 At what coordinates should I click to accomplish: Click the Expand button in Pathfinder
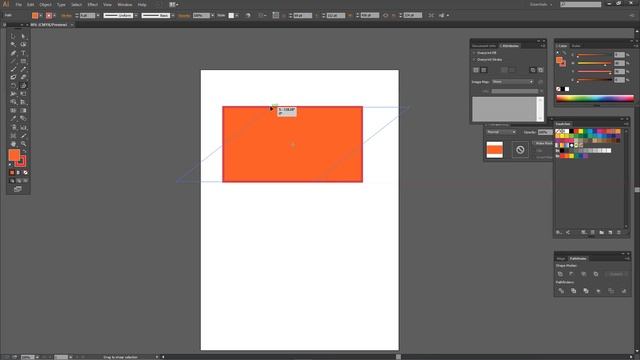[x=616, y=274]
